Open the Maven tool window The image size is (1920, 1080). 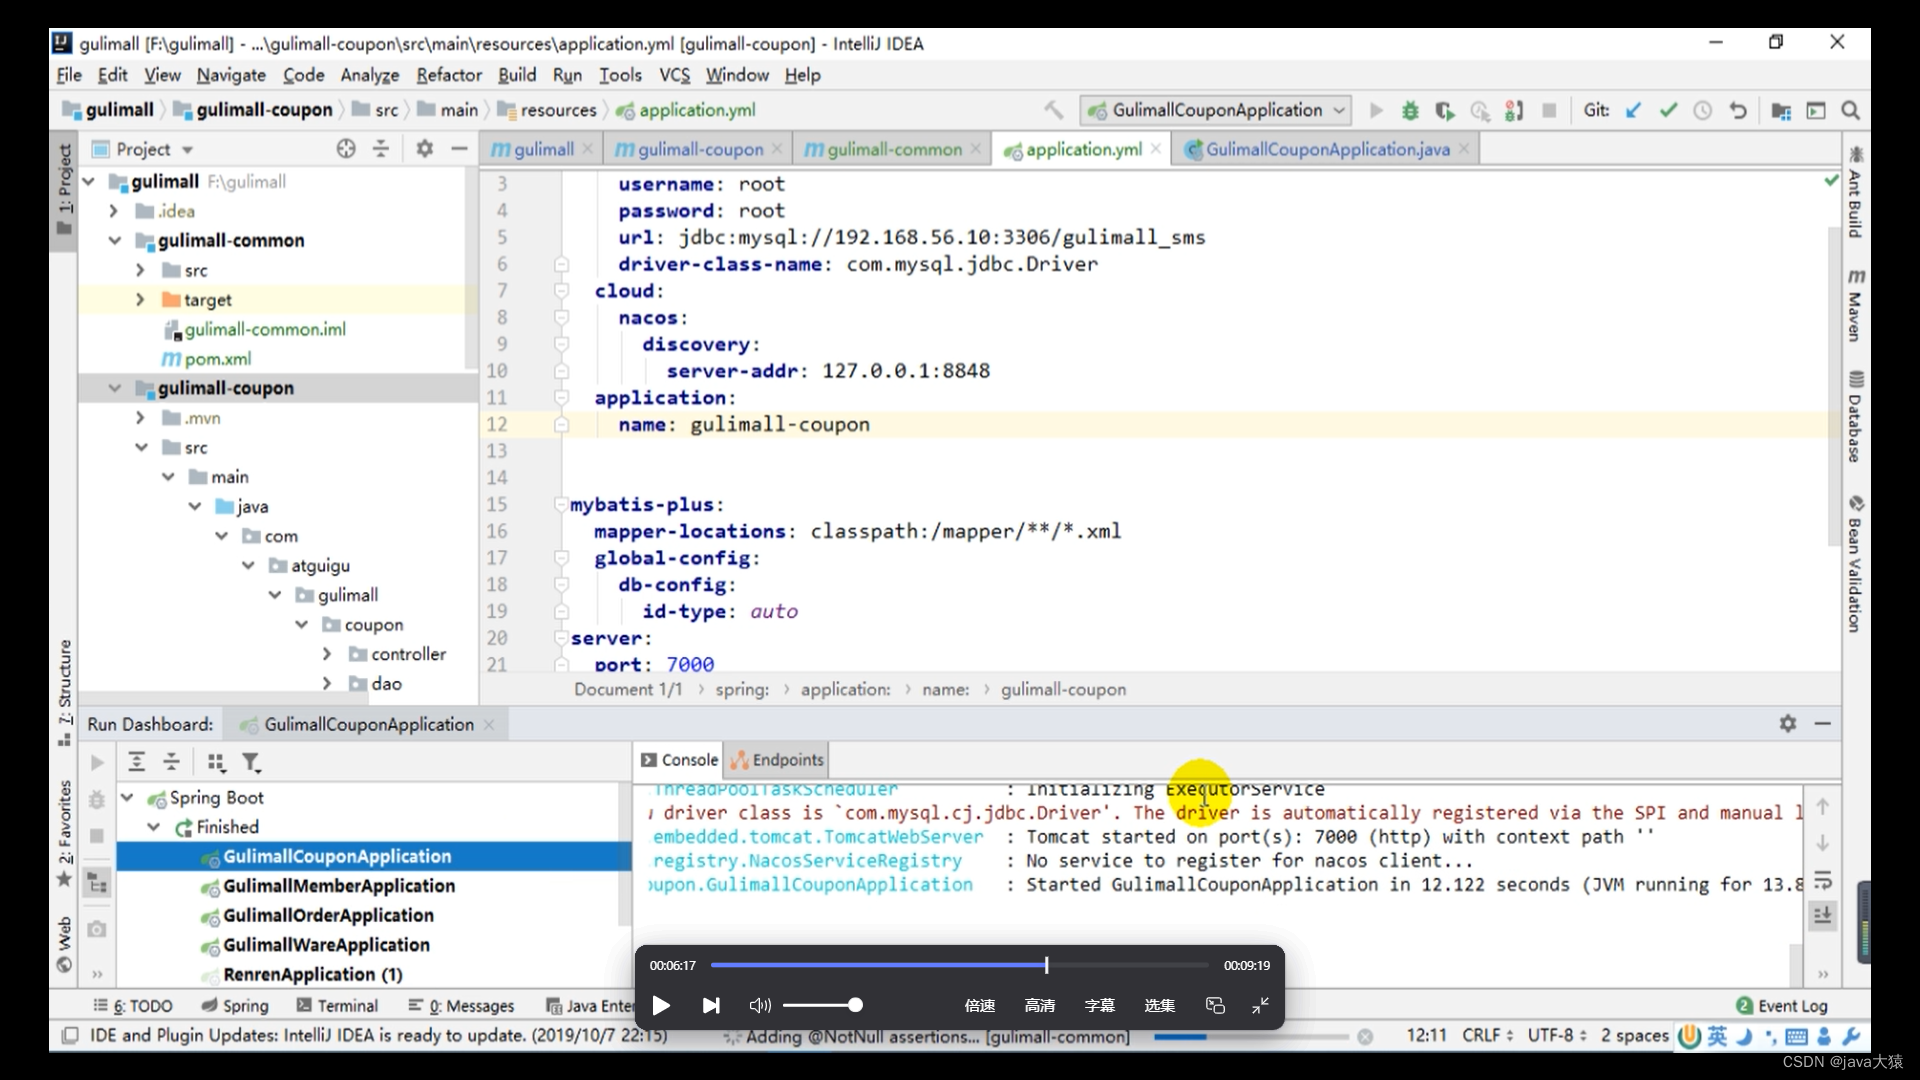[x=1856, y=306]
